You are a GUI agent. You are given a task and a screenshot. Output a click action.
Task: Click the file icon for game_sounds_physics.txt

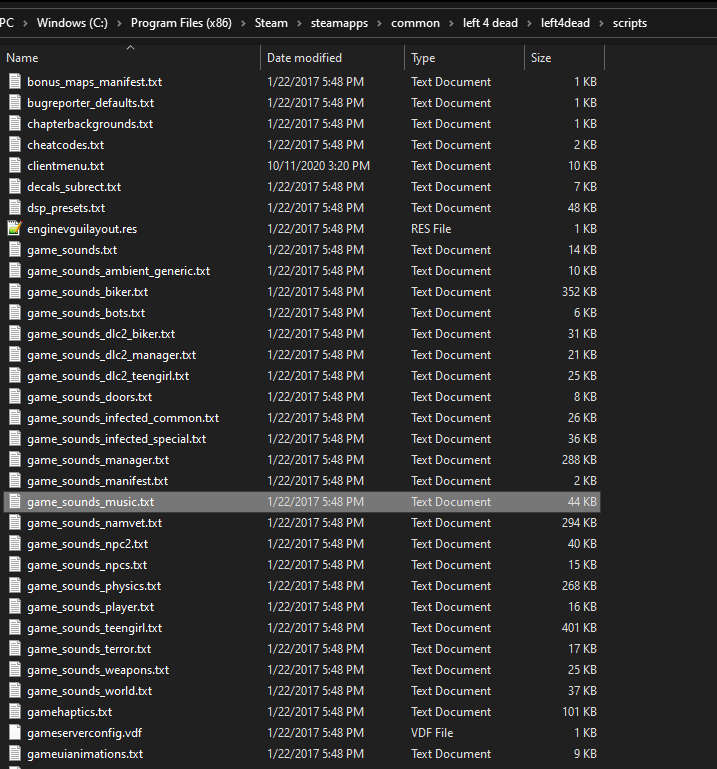[15, 586]
